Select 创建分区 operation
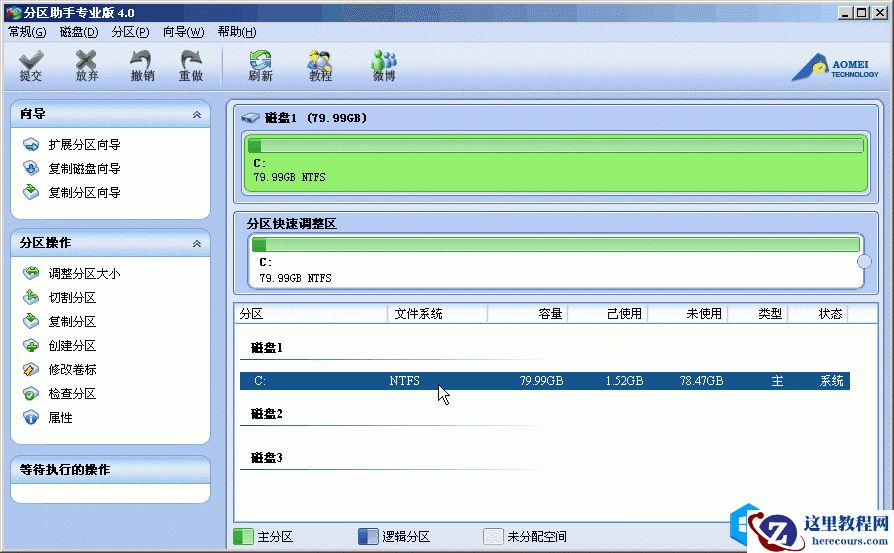Viewport: 894px width, 553px height. pyautogui.click(x=72, y=345)
